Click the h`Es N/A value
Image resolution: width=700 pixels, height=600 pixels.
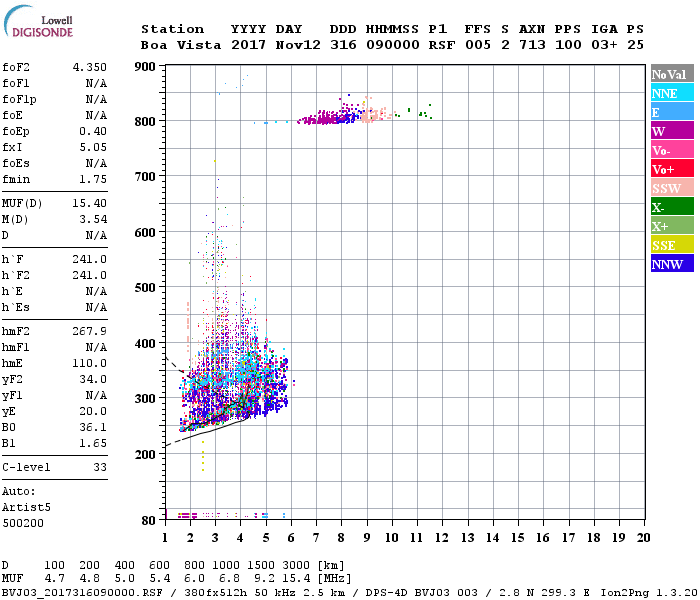click(96, 307)
